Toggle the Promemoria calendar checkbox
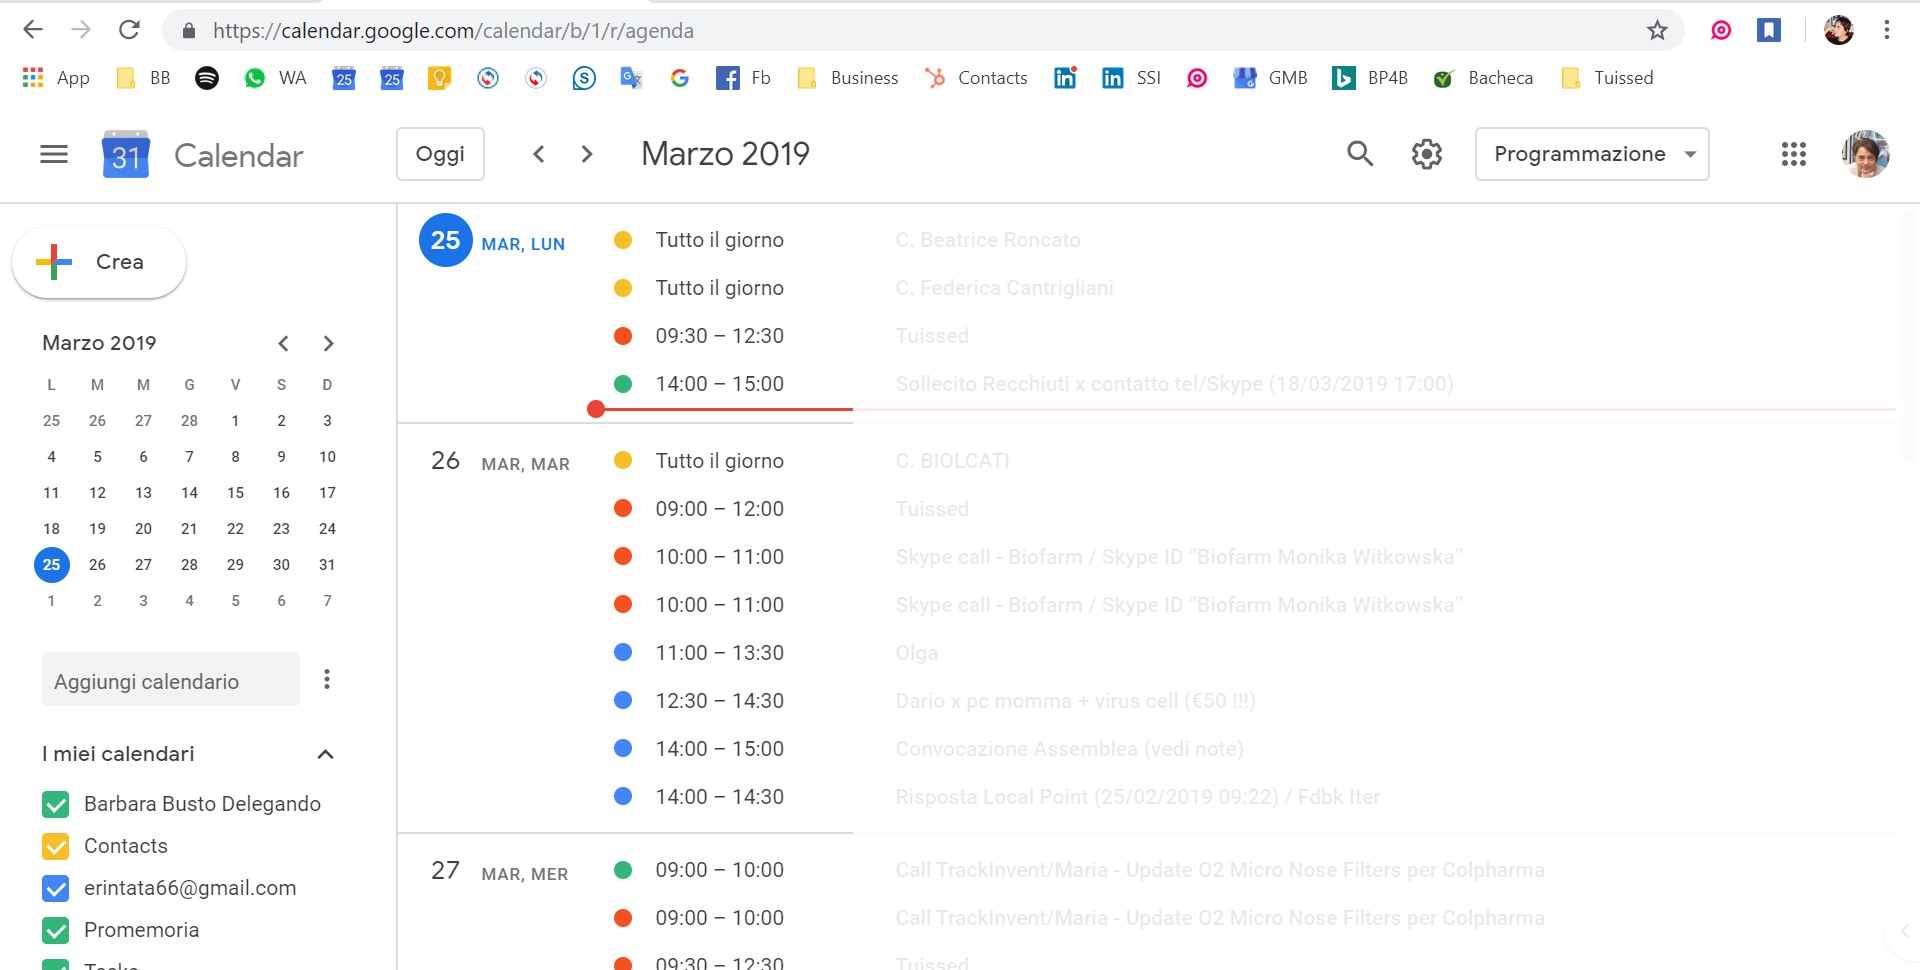The width and height of the screenshot is (1920, 970). (x=56, y=930)
